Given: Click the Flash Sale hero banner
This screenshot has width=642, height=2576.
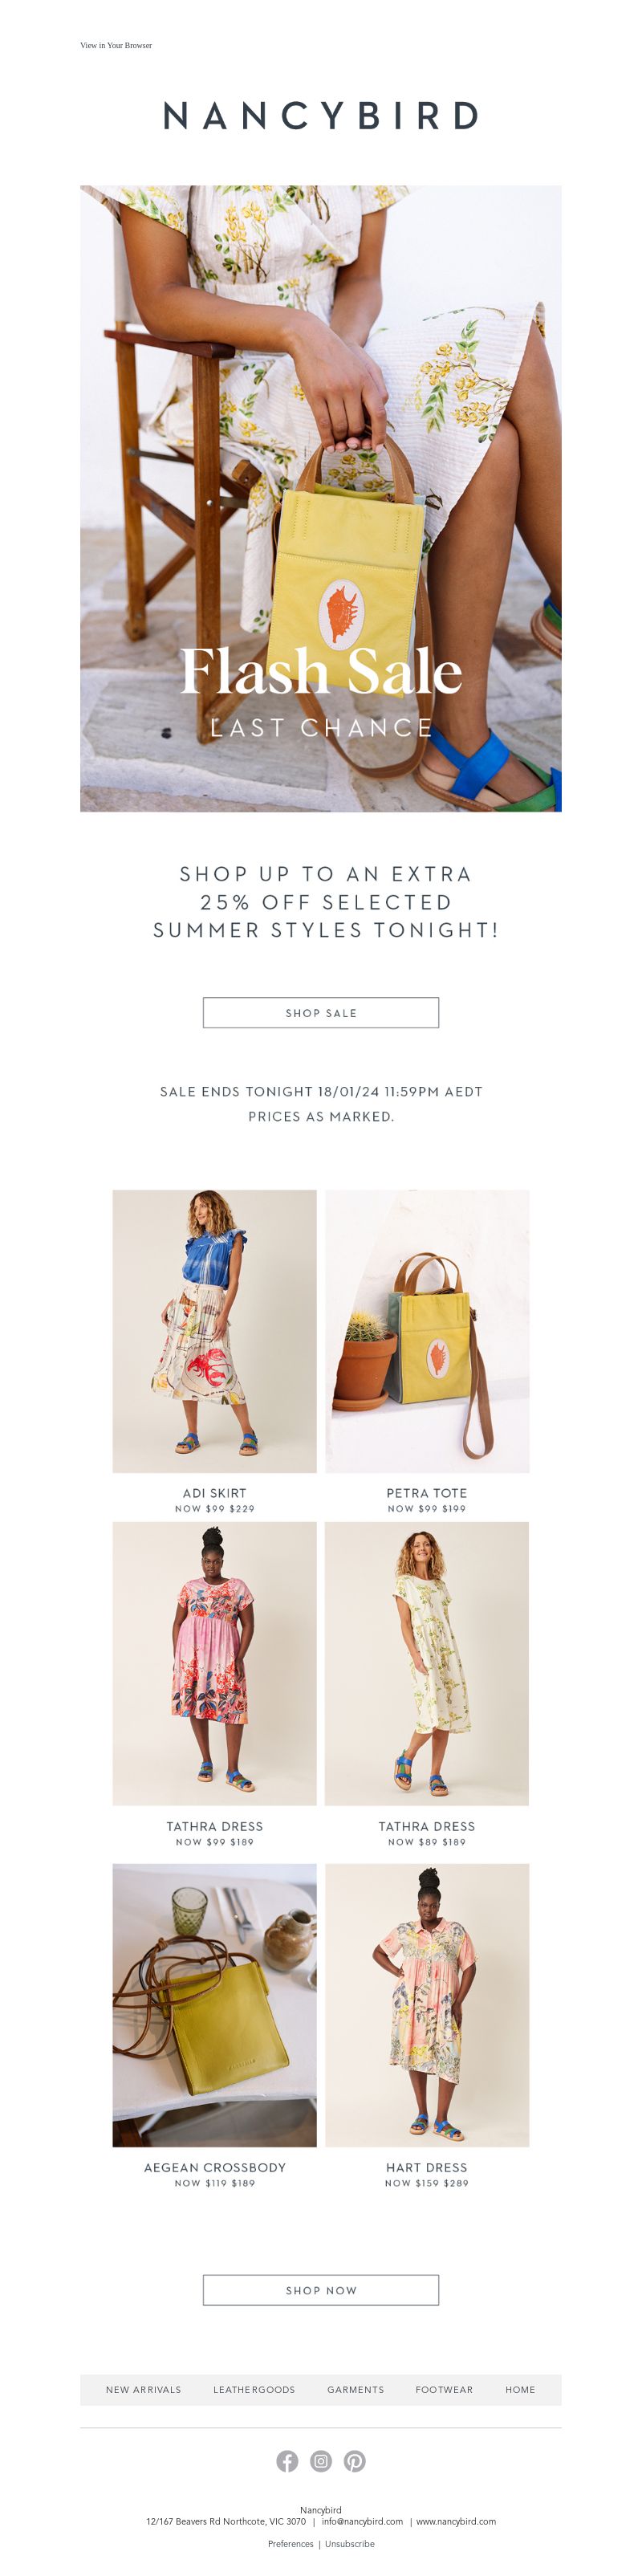Looking at the screenshot, I should click(x=321, y=498).
